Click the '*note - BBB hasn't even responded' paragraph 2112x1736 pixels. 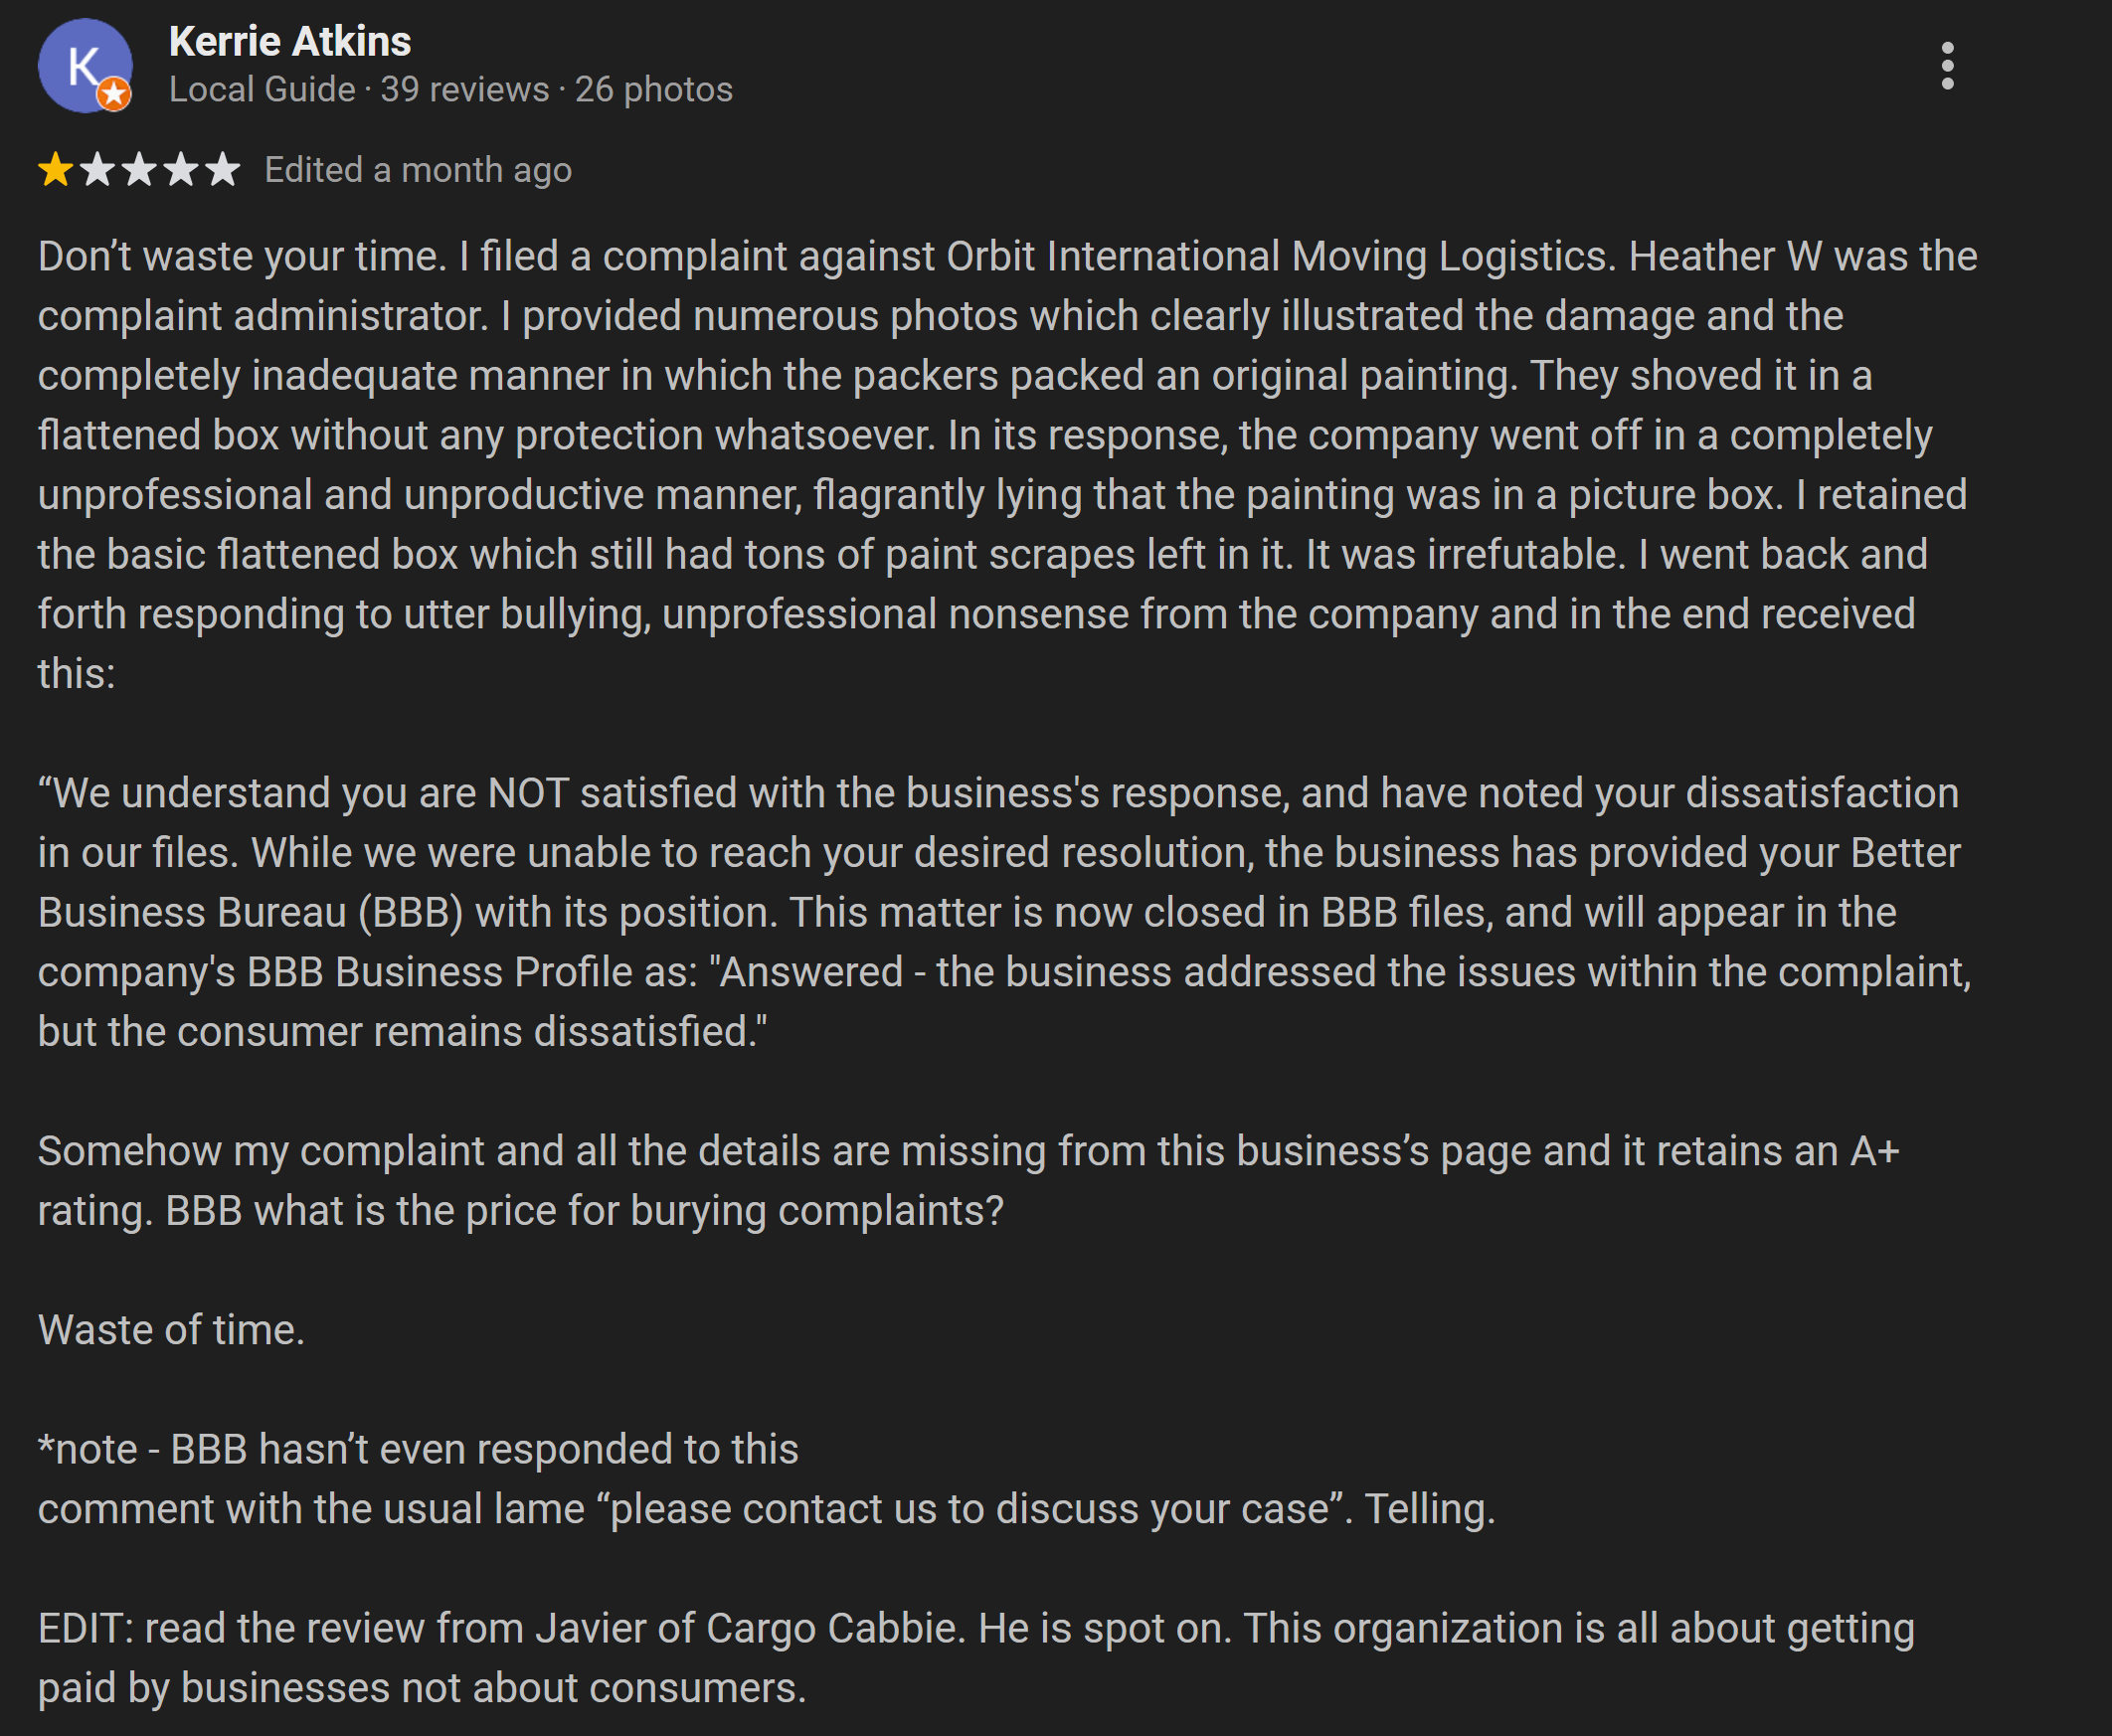click(x=767, y=1479)
